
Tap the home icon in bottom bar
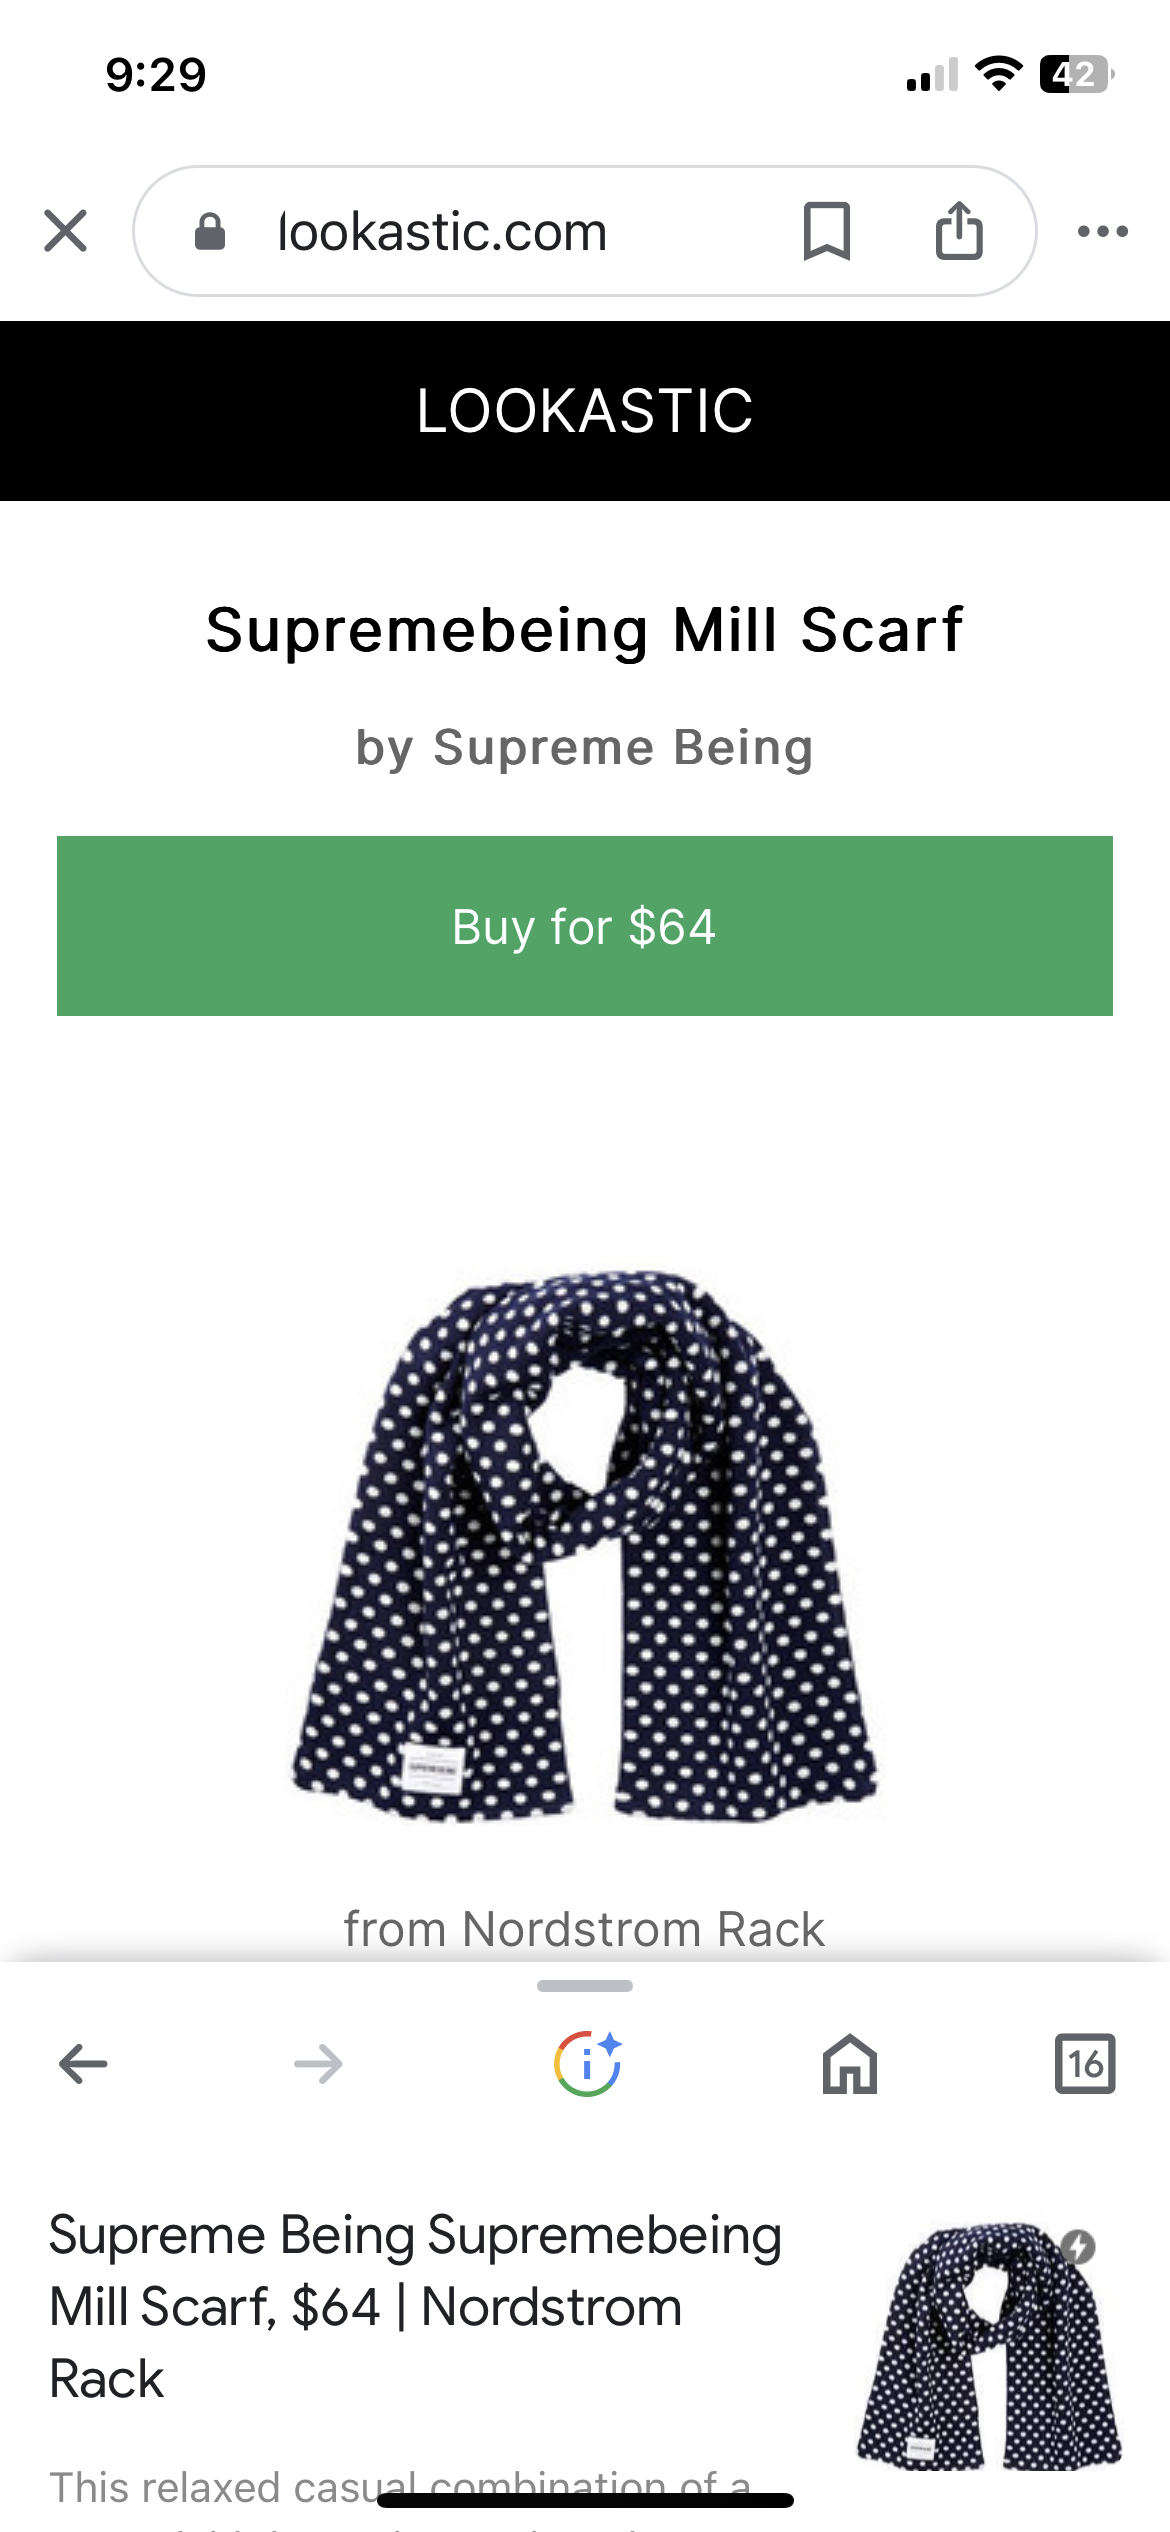click(x=850, y=2064)
